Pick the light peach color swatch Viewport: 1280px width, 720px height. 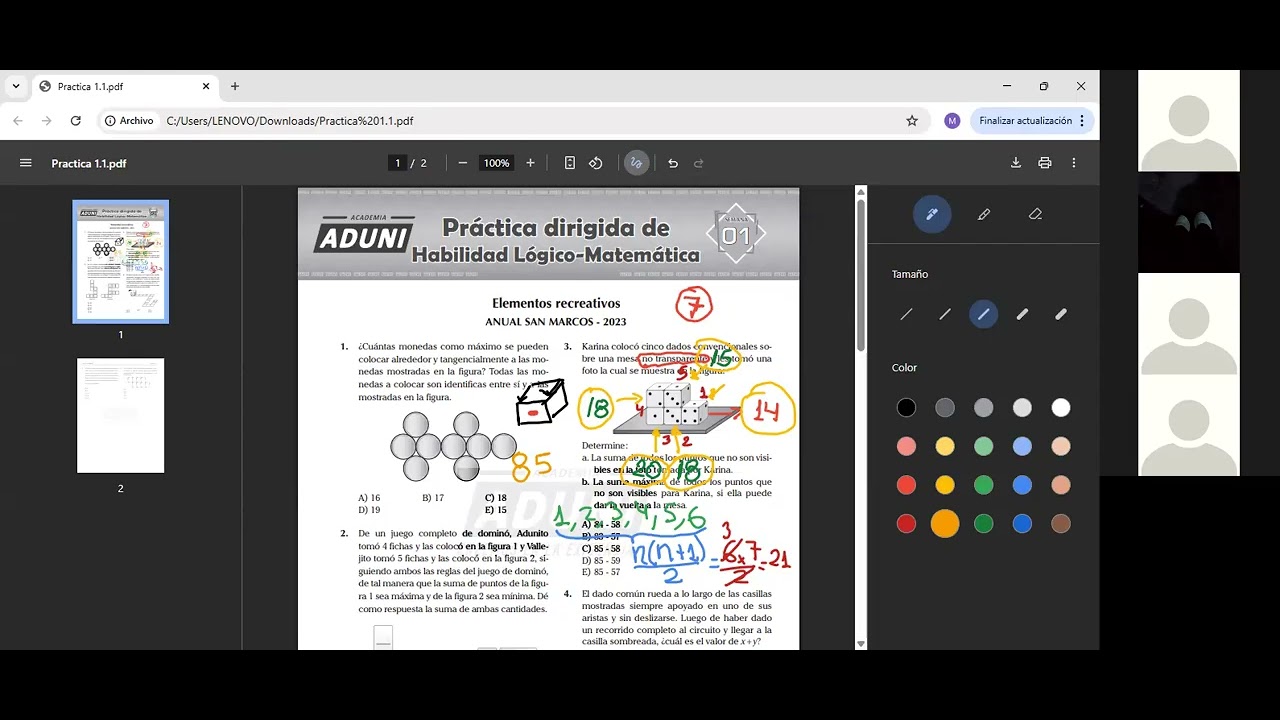(x=1061, y=446)
